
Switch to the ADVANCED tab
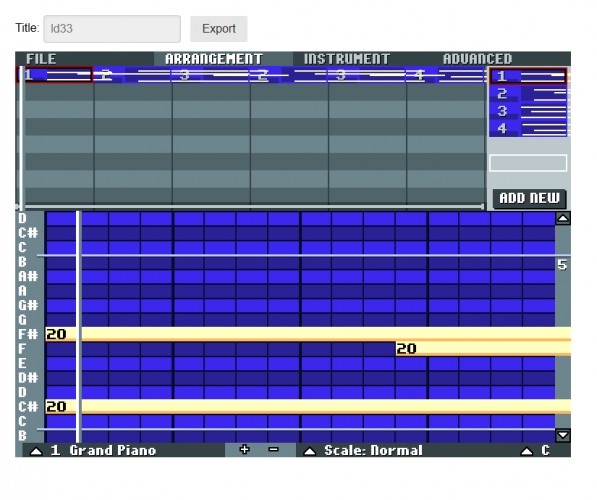477,59
